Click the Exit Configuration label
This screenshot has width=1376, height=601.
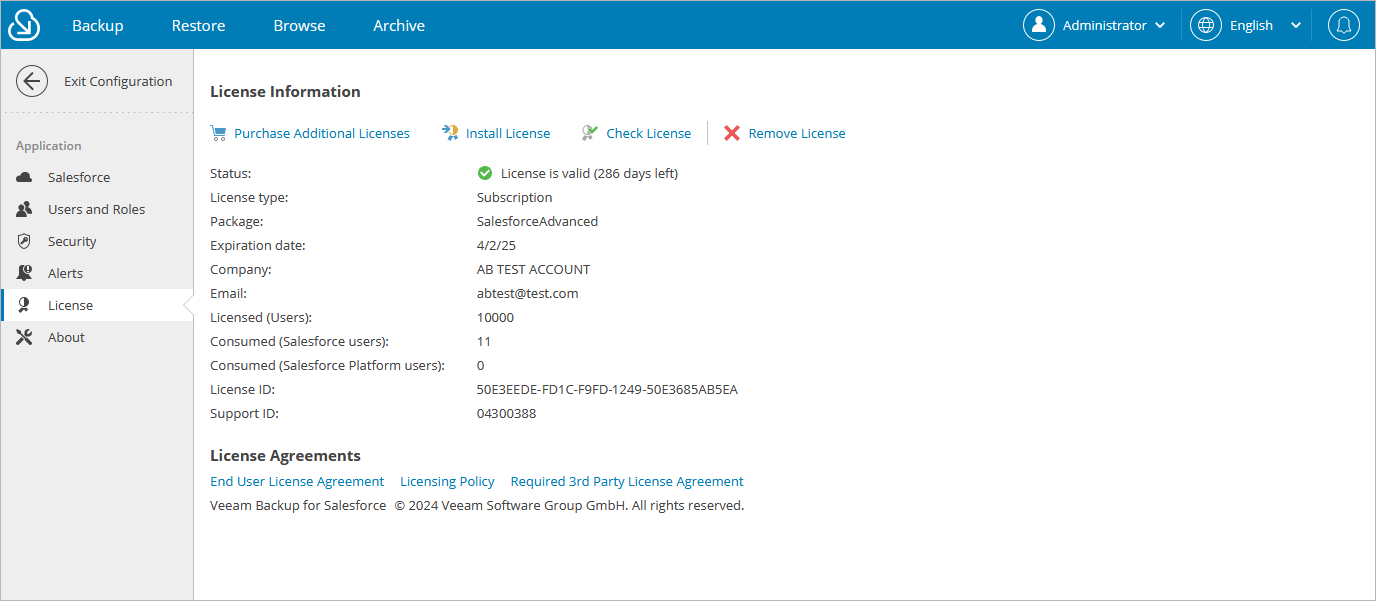118,82
